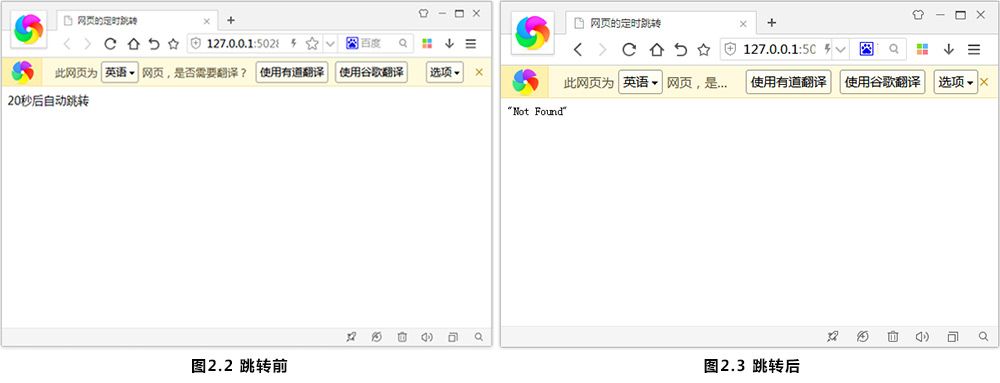1000x383 pixels.
Task: Toggle sound speaker icon in right status bar
Action: pyautogui.click(x=922, y=336)
